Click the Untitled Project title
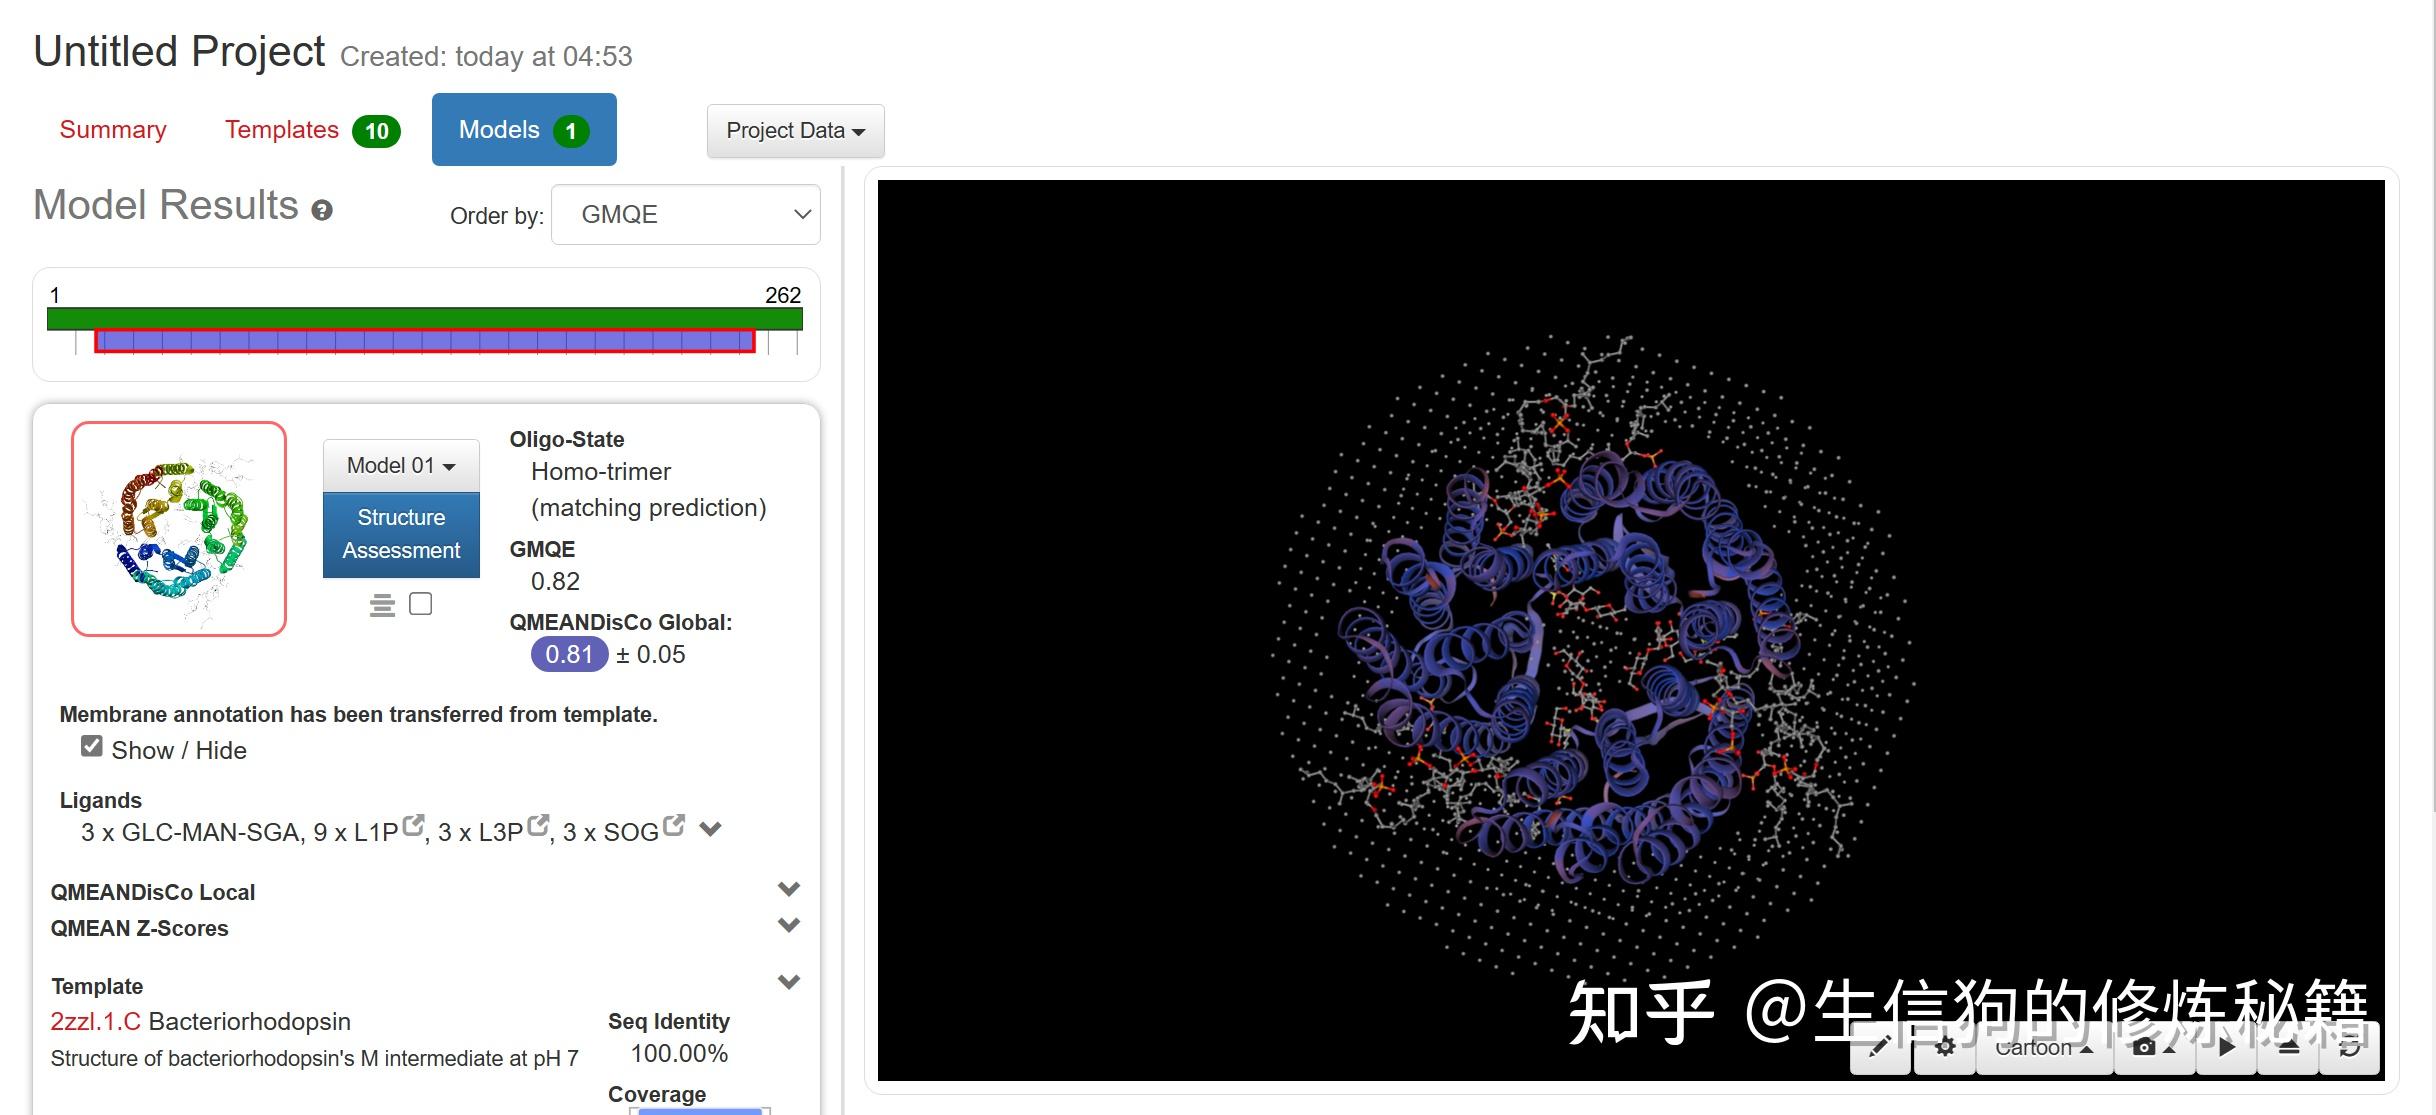2436x1115 pixels. point(179,51)
